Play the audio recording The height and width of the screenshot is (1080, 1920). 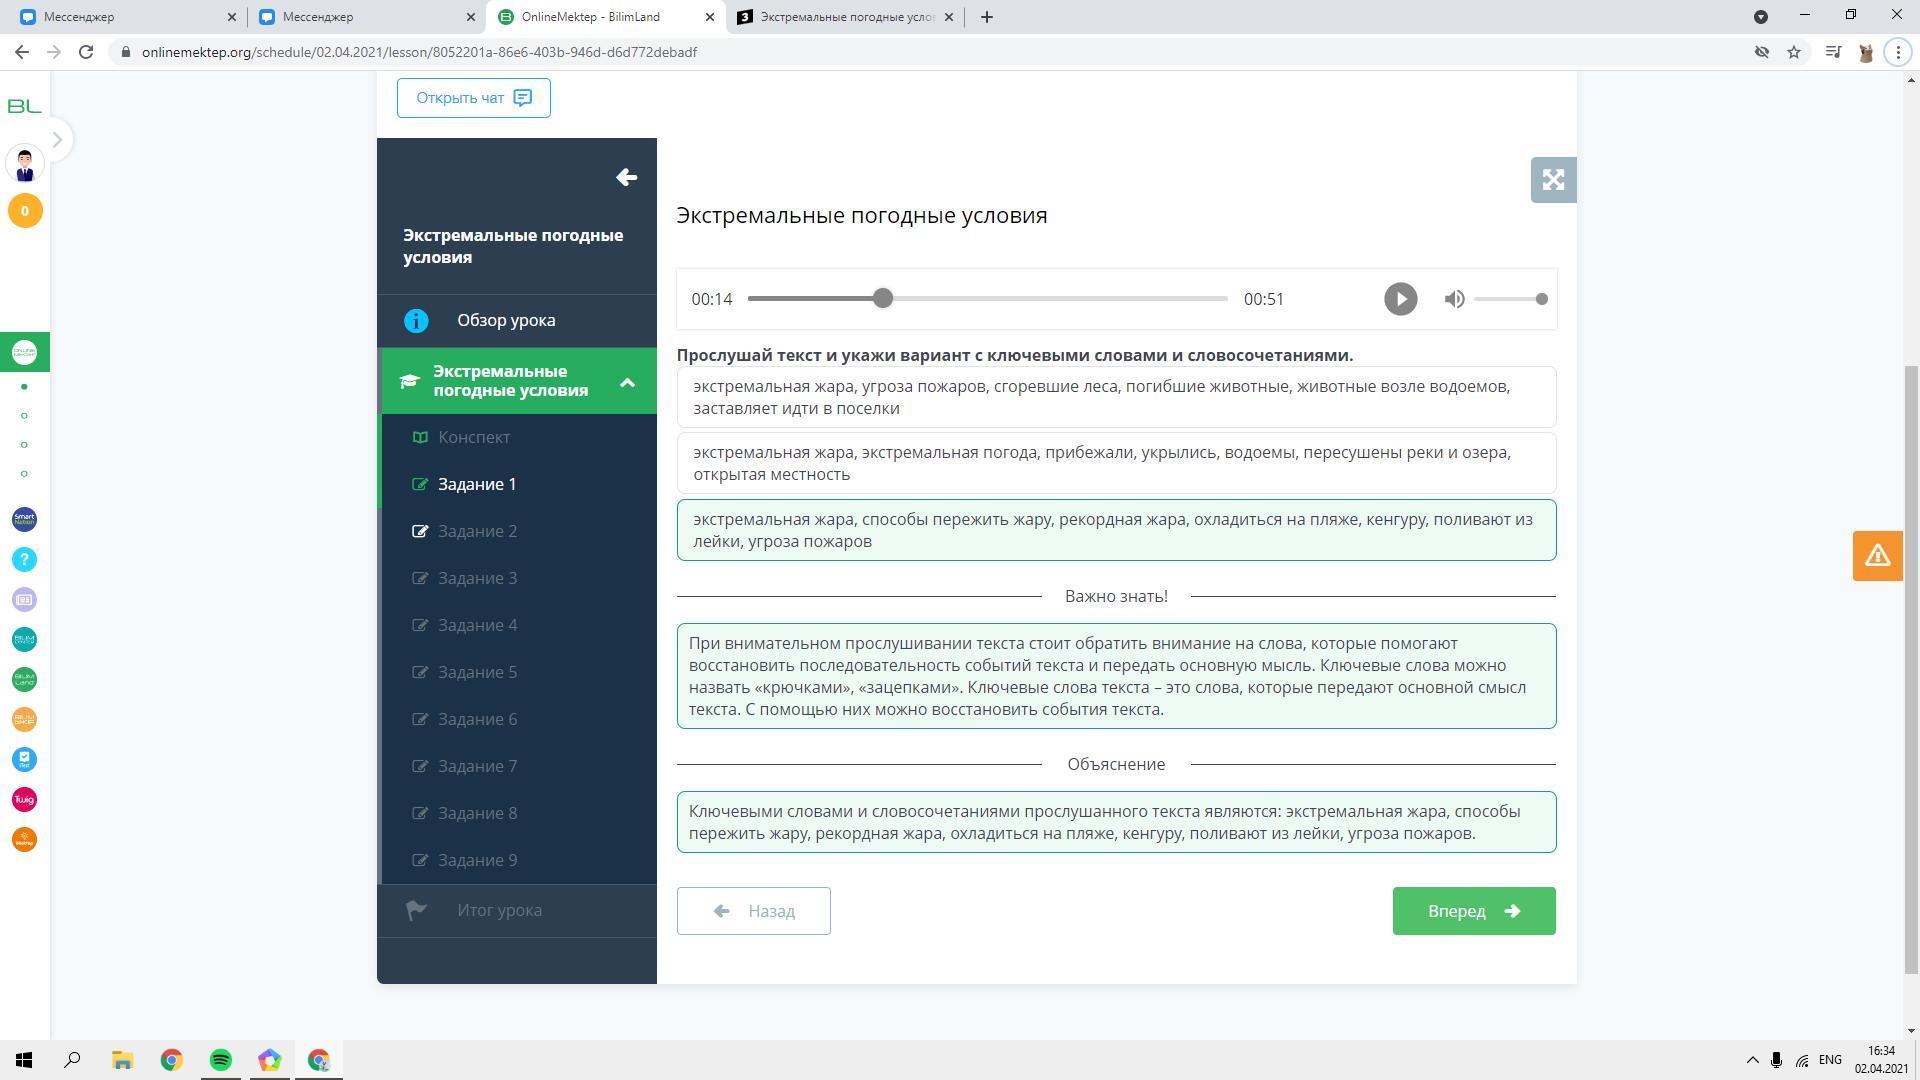click(1400, 299)
